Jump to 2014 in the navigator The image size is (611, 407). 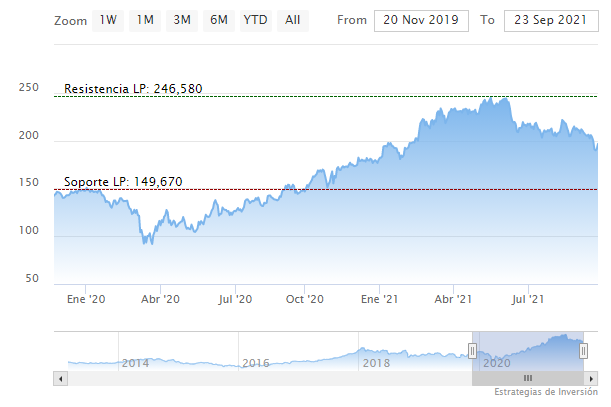135,363
